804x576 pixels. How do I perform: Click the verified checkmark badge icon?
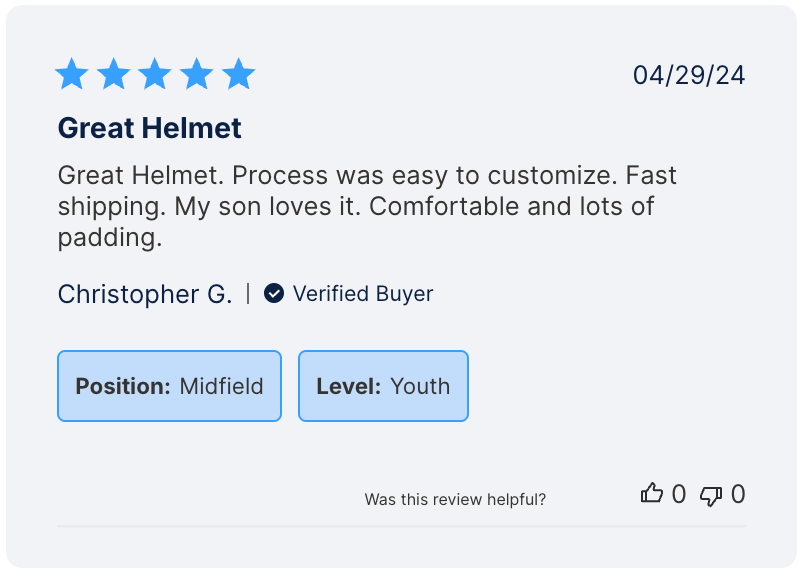pos(274,293)
